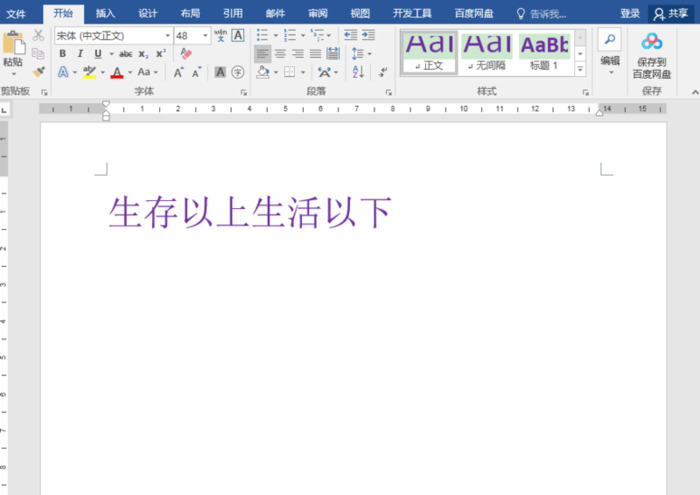Toggle italic formatting (I)
Viewport: 700px width, 495px height.
click(80, 54)
